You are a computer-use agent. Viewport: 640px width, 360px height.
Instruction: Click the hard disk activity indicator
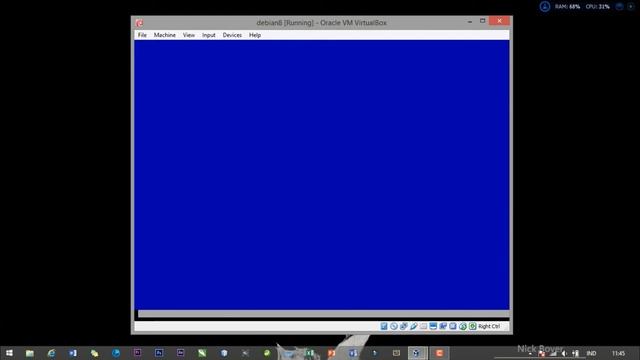(x=384, y=326)
